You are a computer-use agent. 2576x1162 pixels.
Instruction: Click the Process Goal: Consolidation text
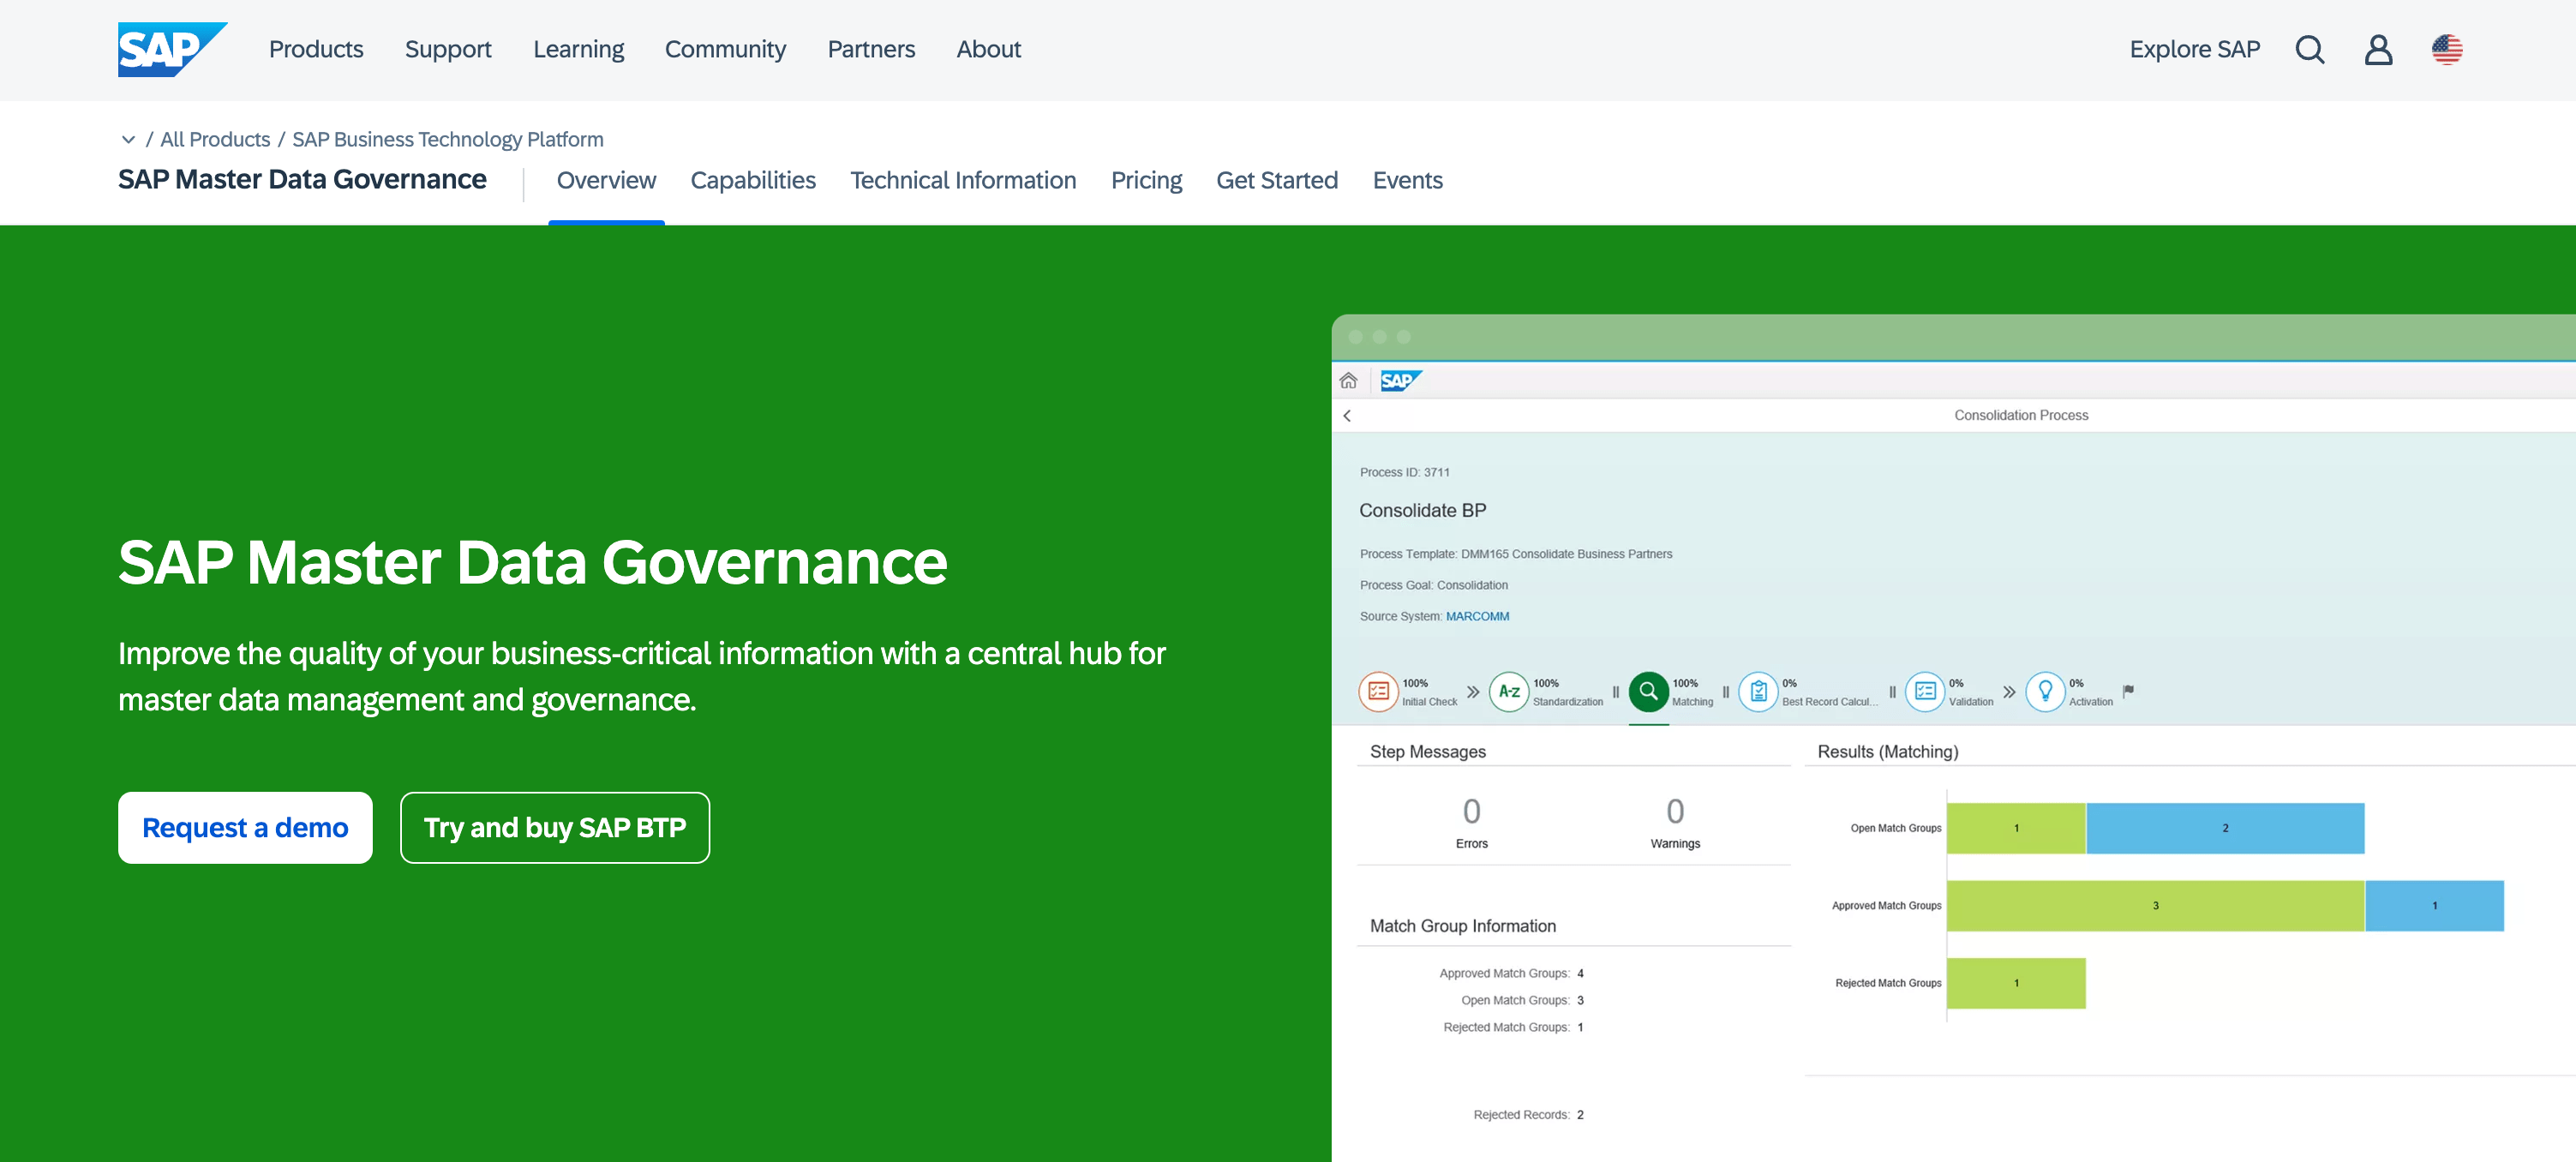tap(1433, 585)
